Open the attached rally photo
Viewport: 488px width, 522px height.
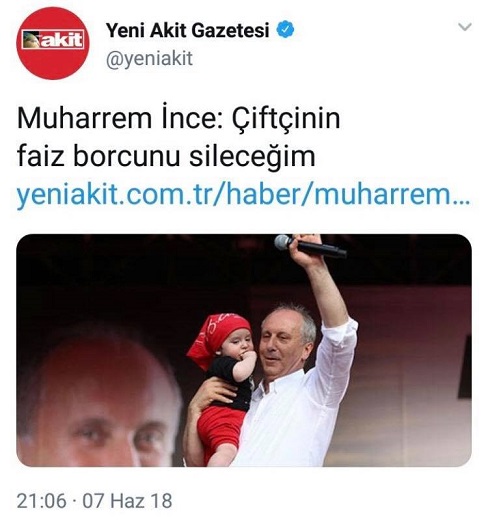(x=244, y=350)
